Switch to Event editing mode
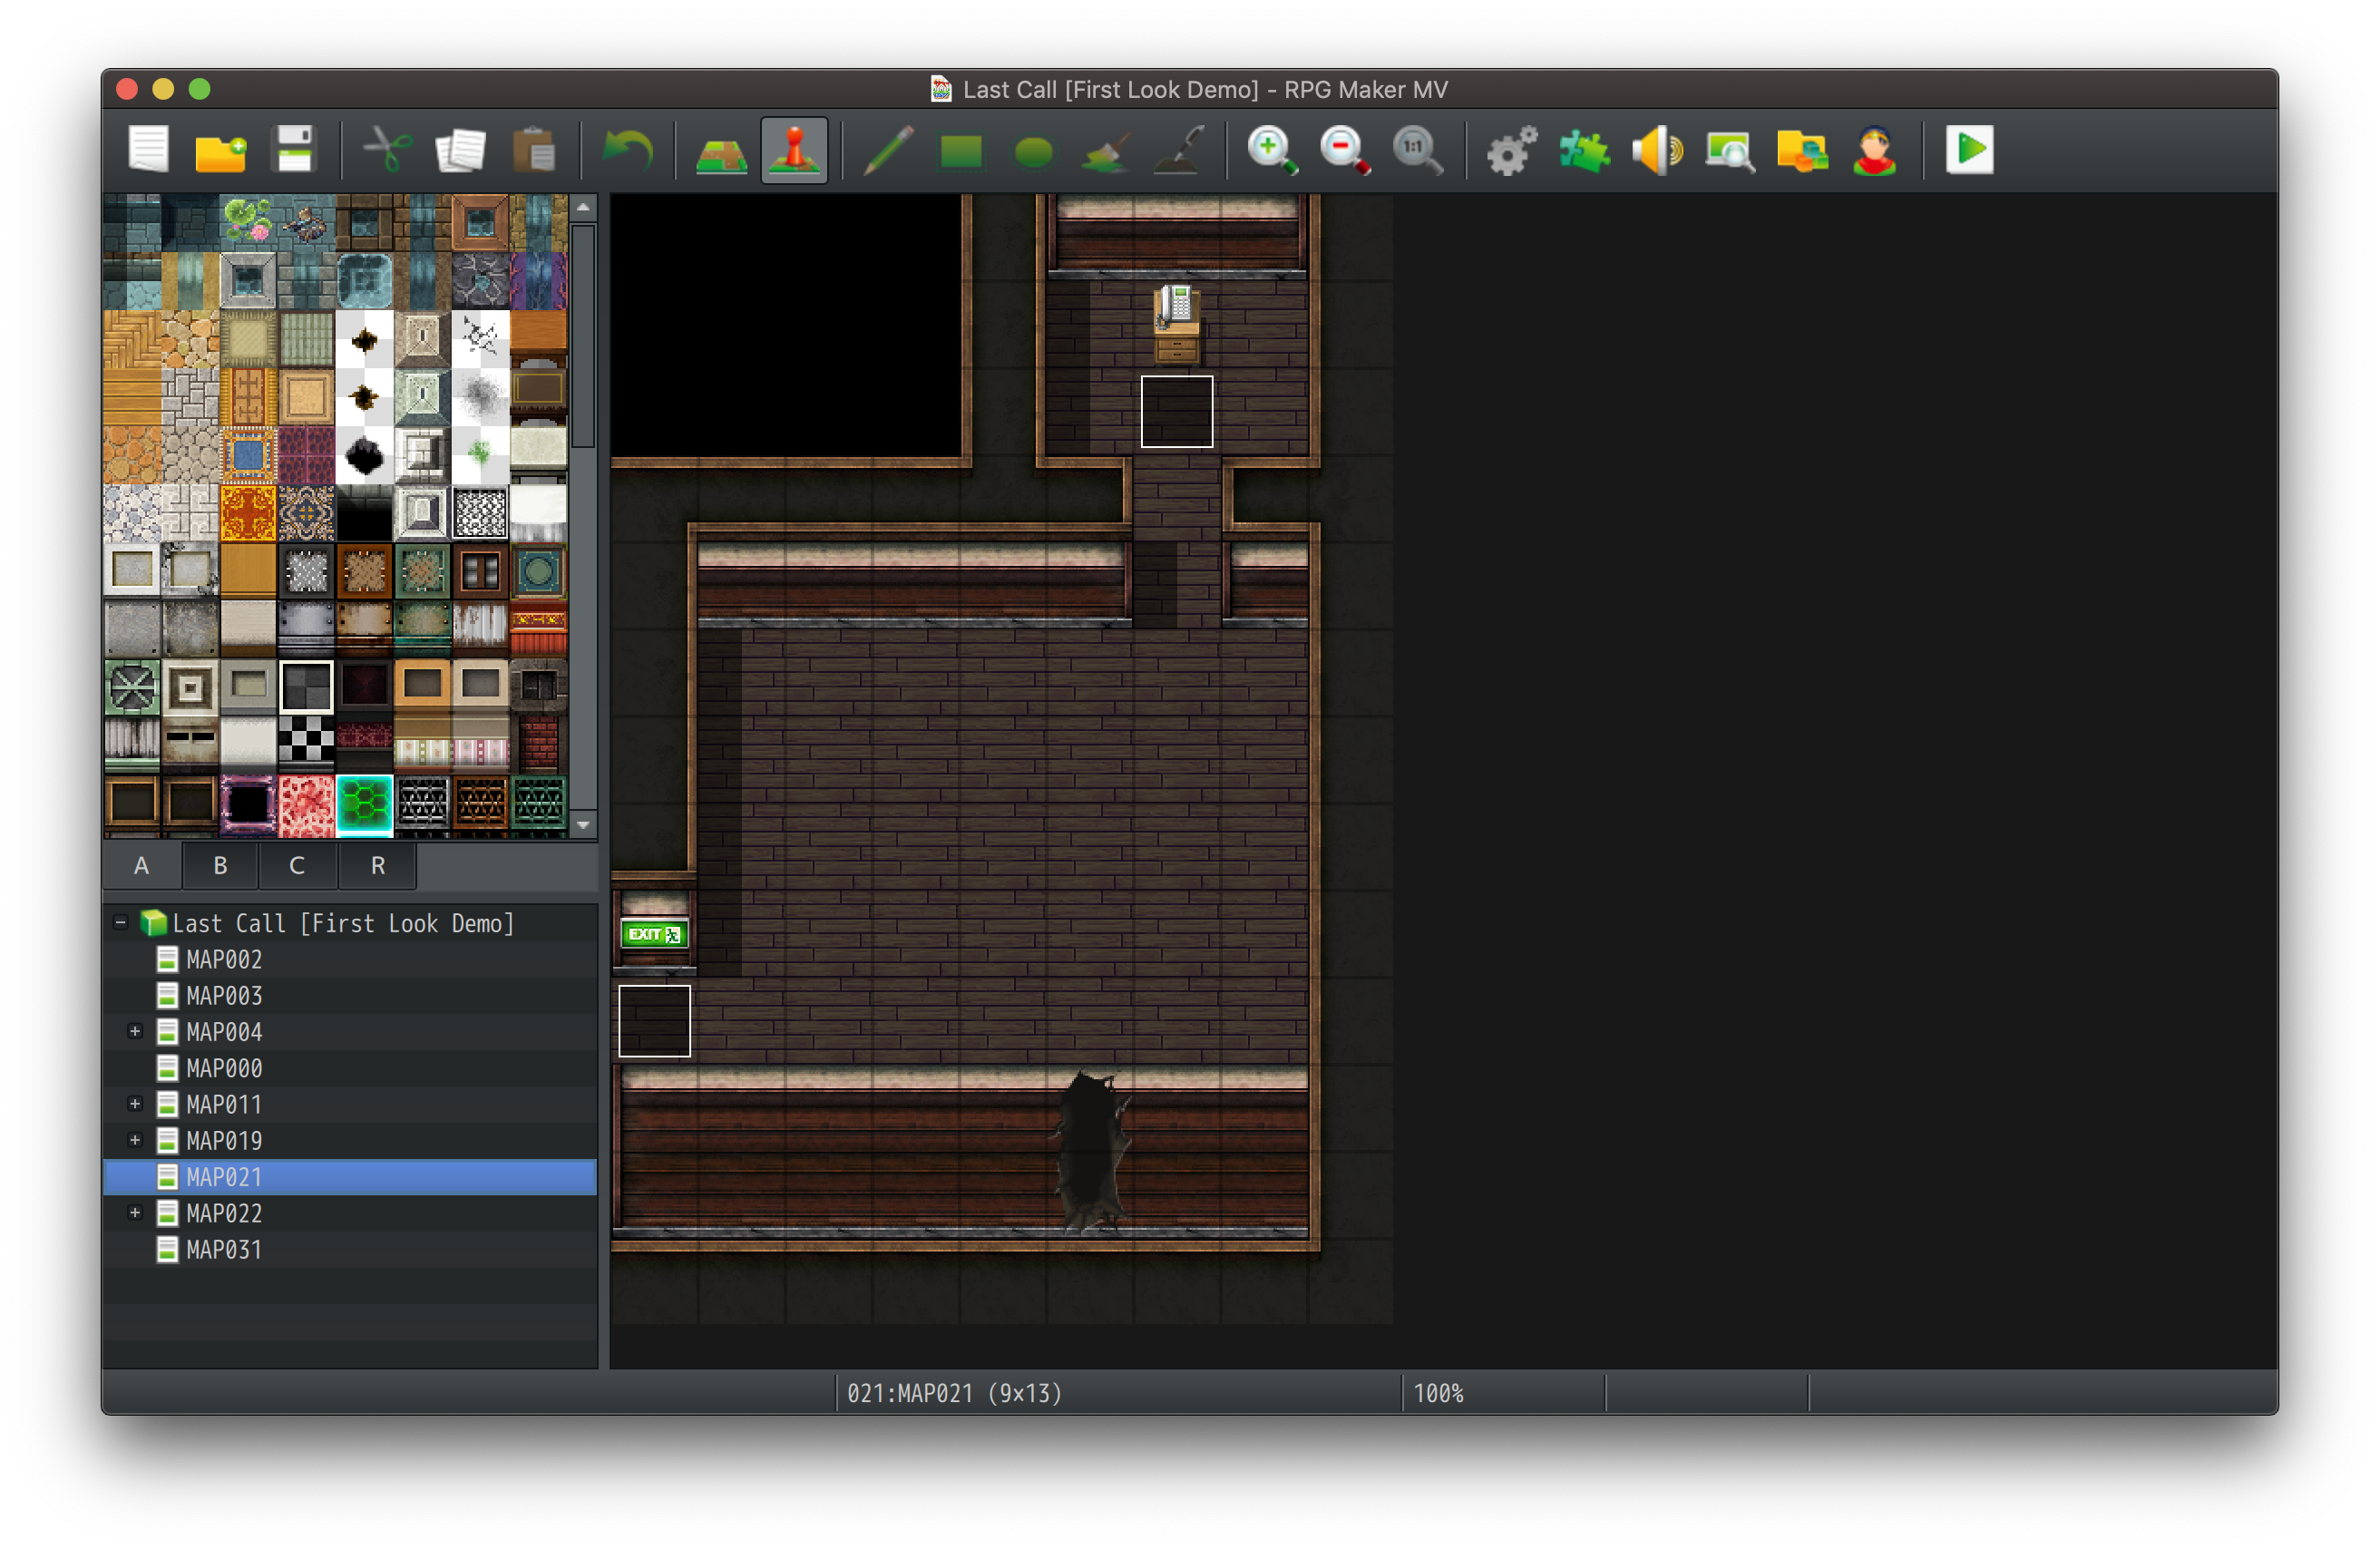 point(794,150)
